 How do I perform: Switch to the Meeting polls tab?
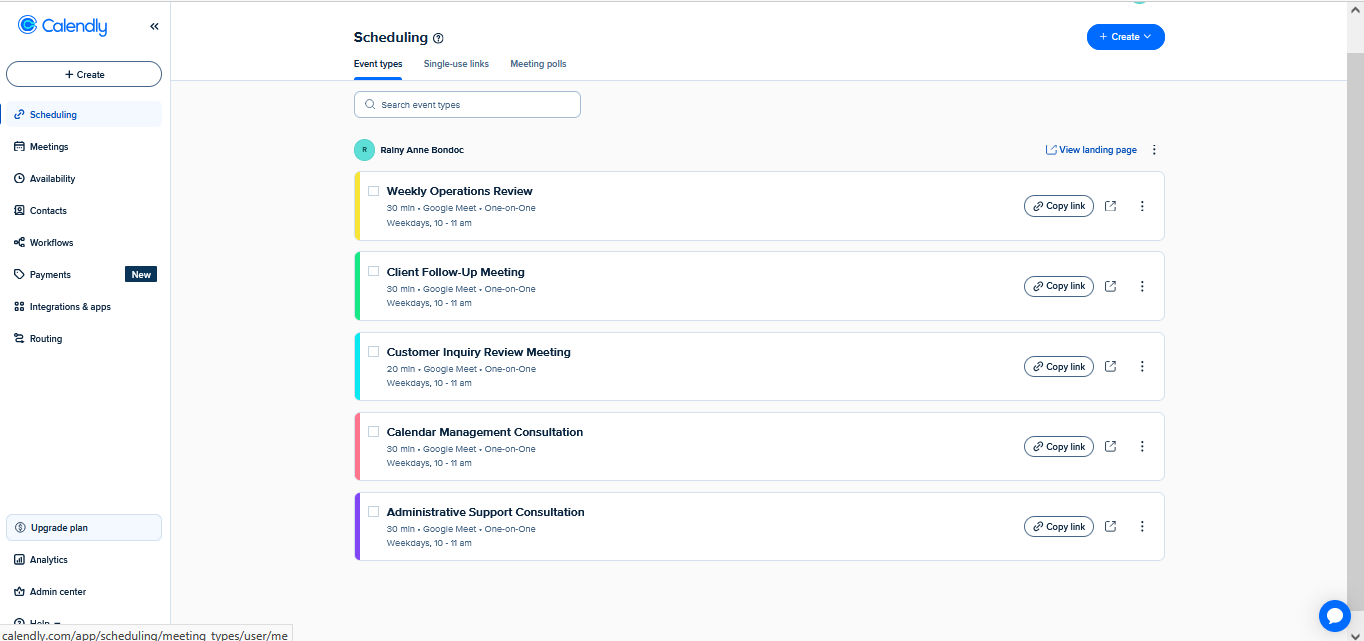tap(538, 64)
